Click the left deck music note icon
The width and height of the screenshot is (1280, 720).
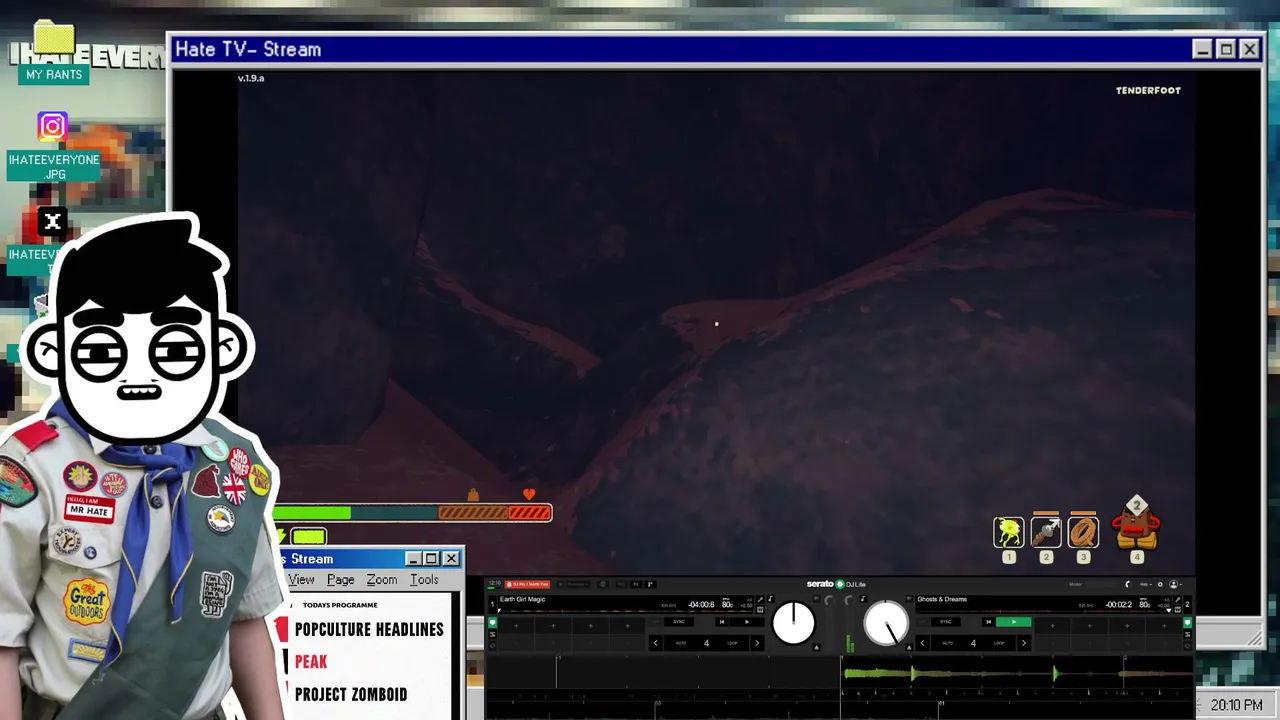coord(770,599)
